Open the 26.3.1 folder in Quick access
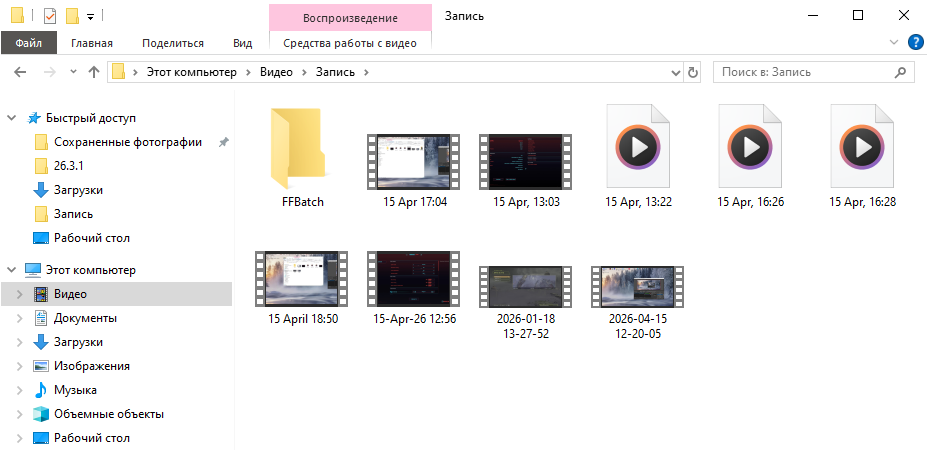The width and height of the screenshot is (928, 450). tap(69, 166)
